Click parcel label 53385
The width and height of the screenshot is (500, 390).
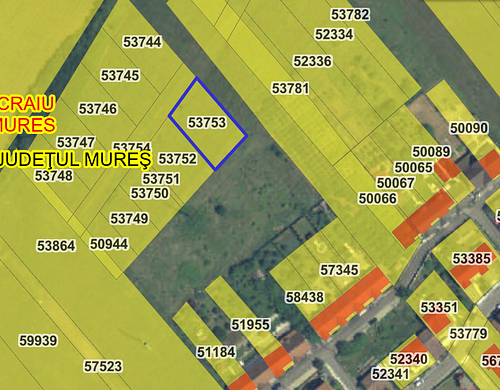pos(472,258)
